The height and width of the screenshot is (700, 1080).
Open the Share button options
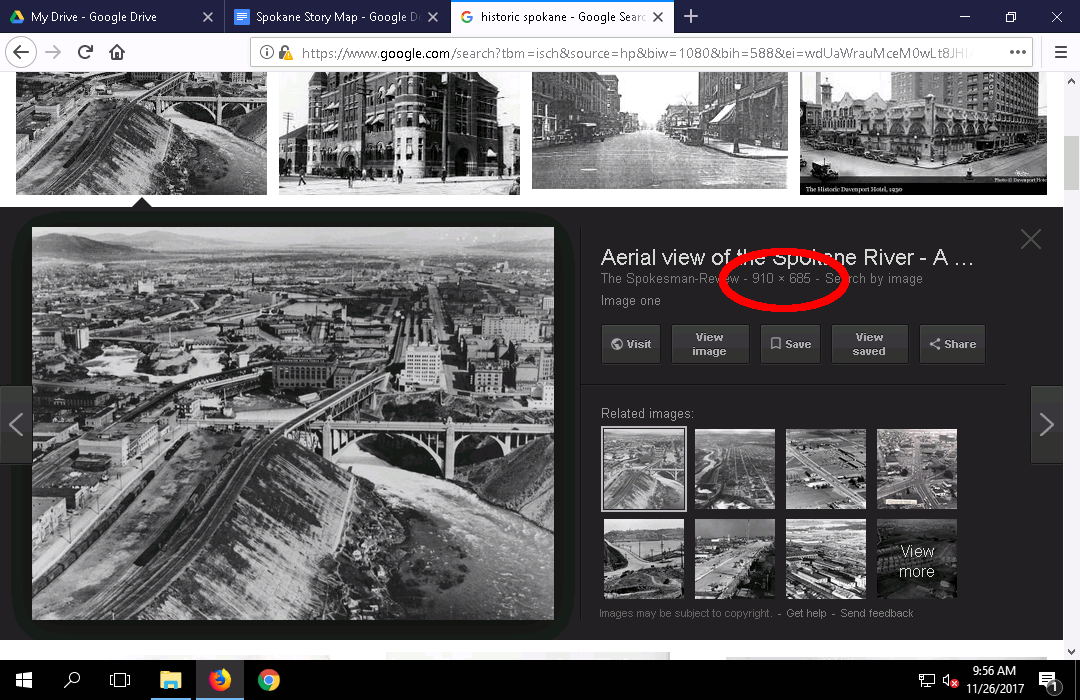(x=952, y=344)
